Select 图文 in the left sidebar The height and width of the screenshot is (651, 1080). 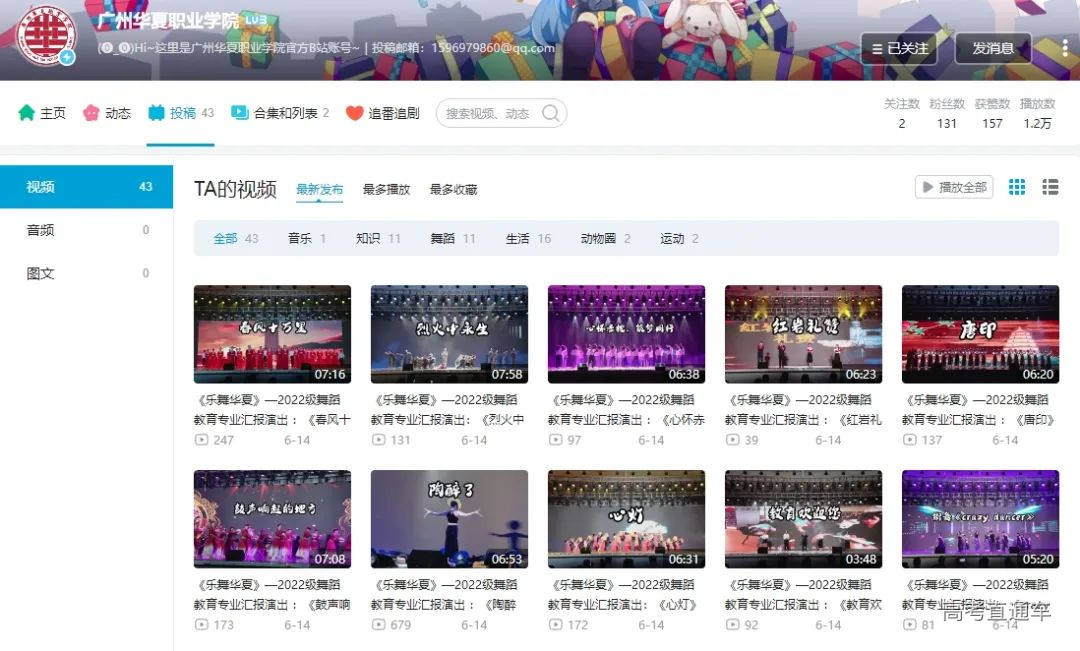point(39,272)
